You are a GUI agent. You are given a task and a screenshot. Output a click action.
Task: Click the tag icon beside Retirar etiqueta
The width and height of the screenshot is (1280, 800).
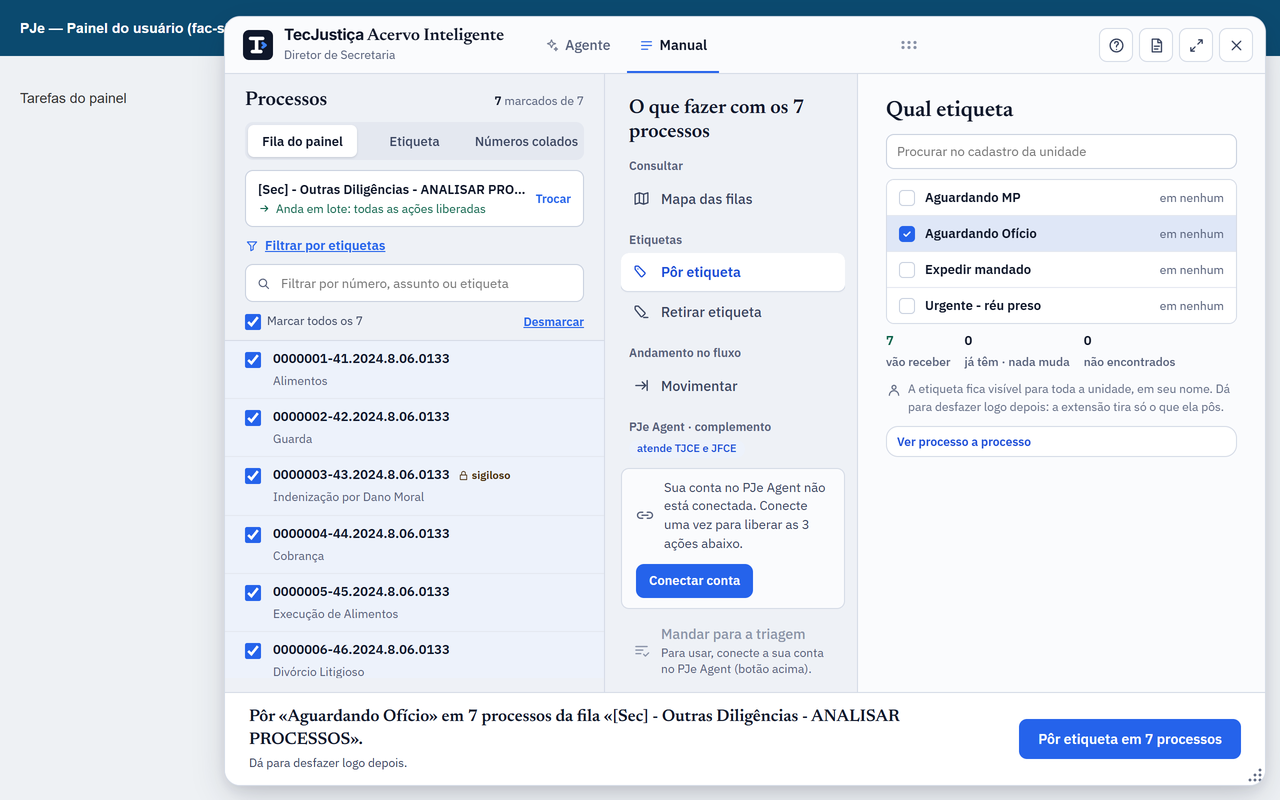tap(642, 312)
